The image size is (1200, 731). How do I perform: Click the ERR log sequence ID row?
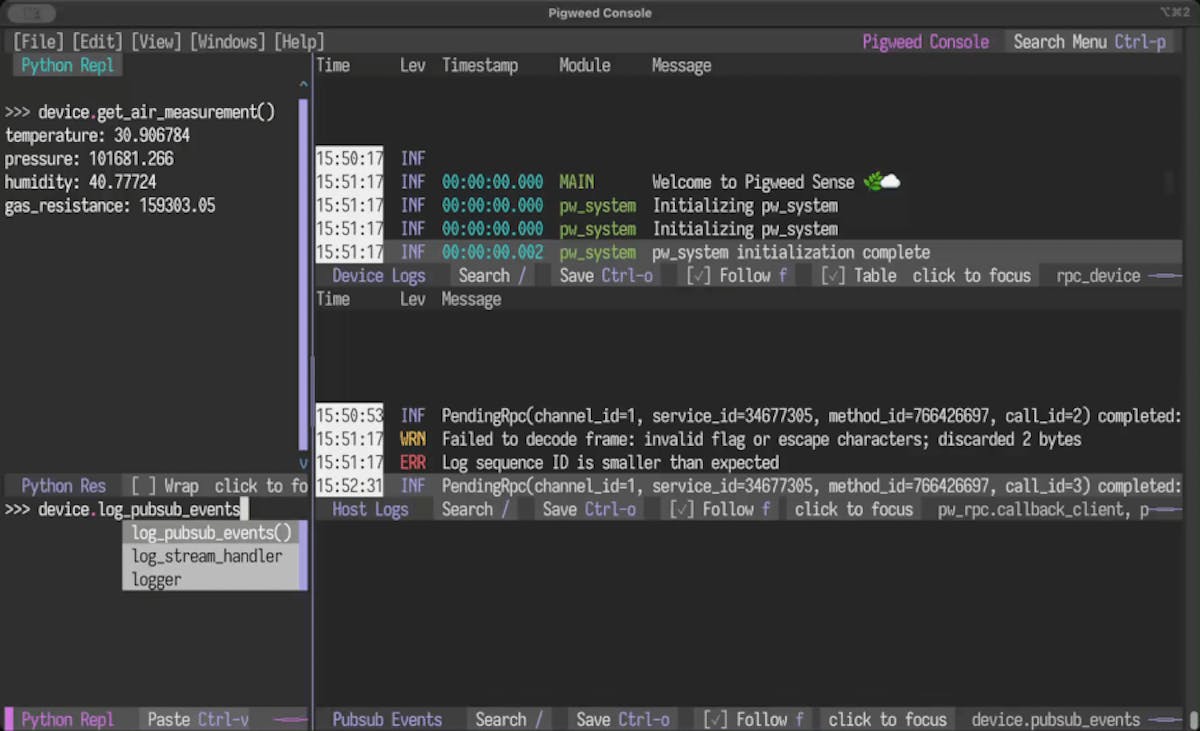click(x=748, y=463)
